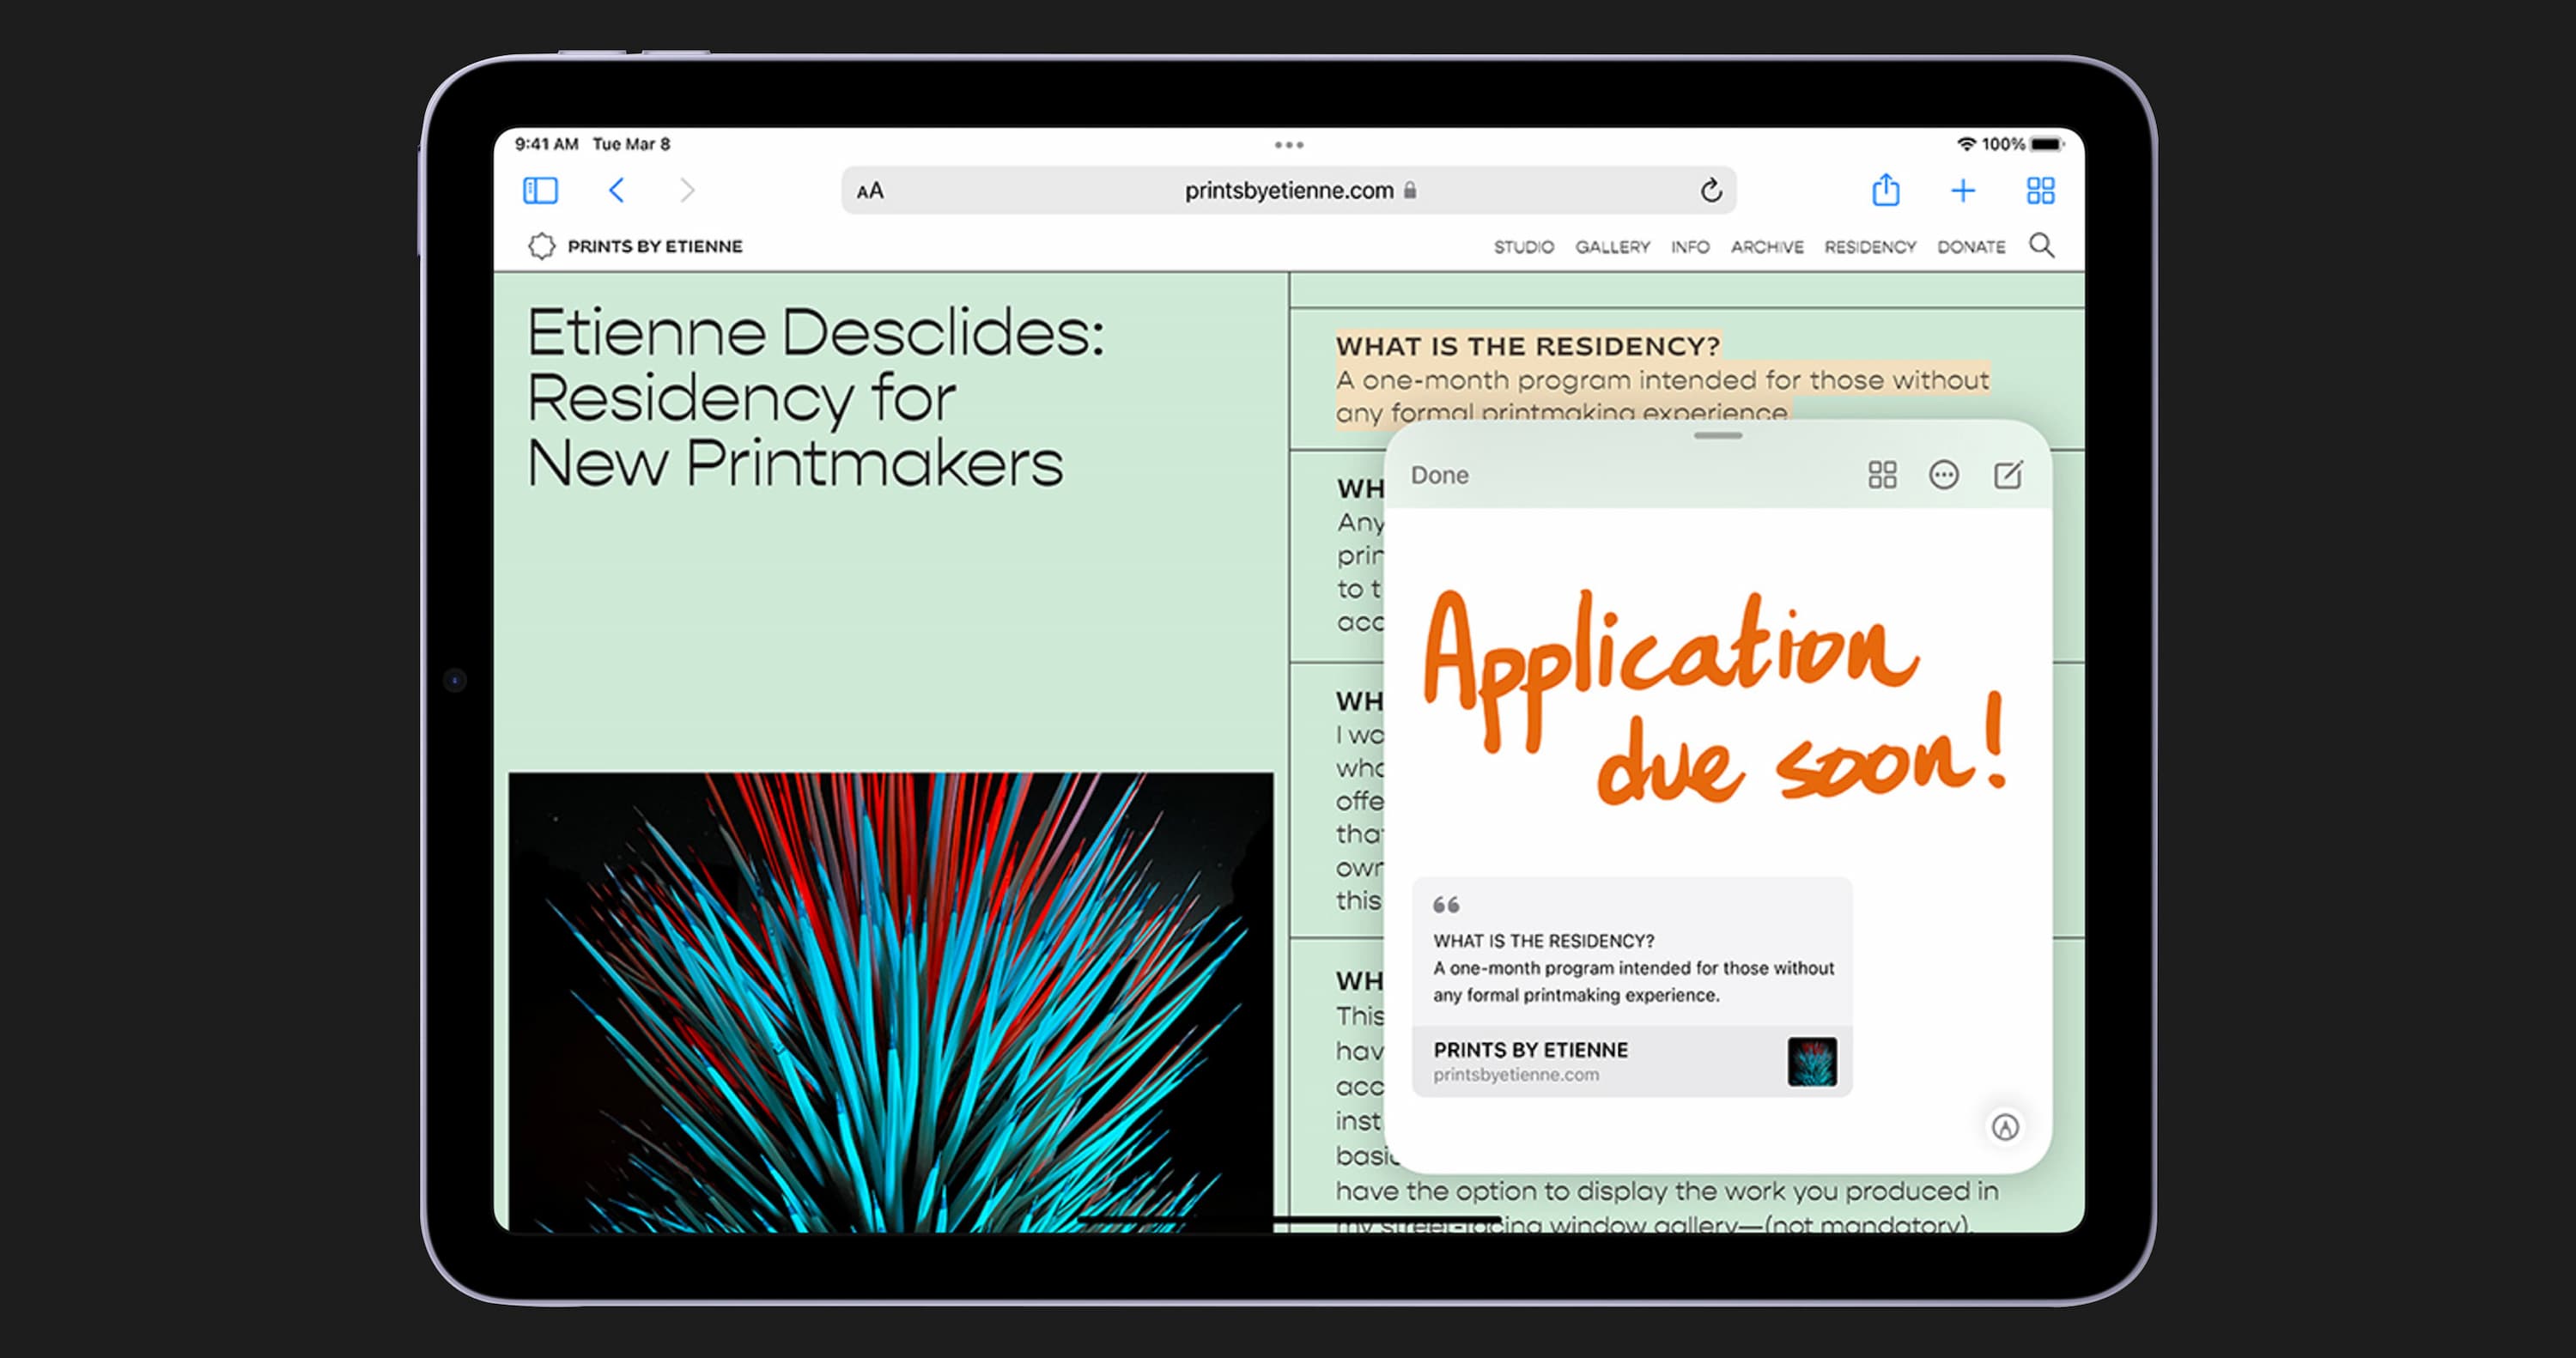The width and height of the screenshot is (2576, 1358).
Task: Open the Share sheet icon
Action: (1885, 190)
